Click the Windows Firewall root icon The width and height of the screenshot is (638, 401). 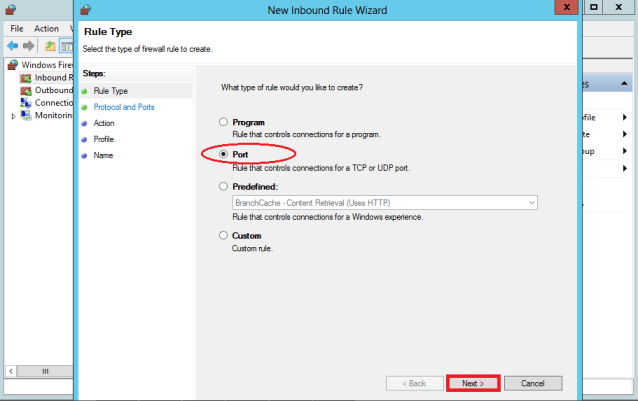pos(12,64)
